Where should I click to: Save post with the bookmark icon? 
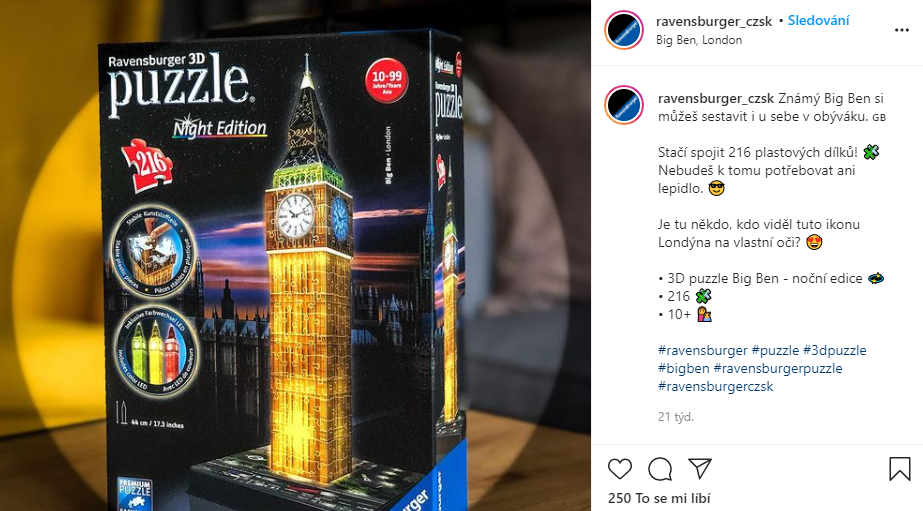point(899,469)
